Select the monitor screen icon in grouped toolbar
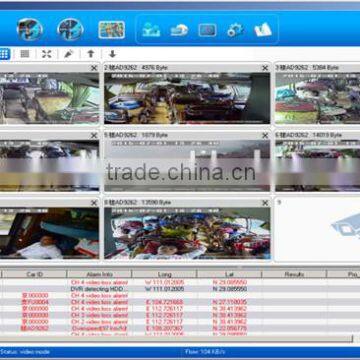This screenshot has width=360, height=360. pyautogui.click(x=207, y=30)
